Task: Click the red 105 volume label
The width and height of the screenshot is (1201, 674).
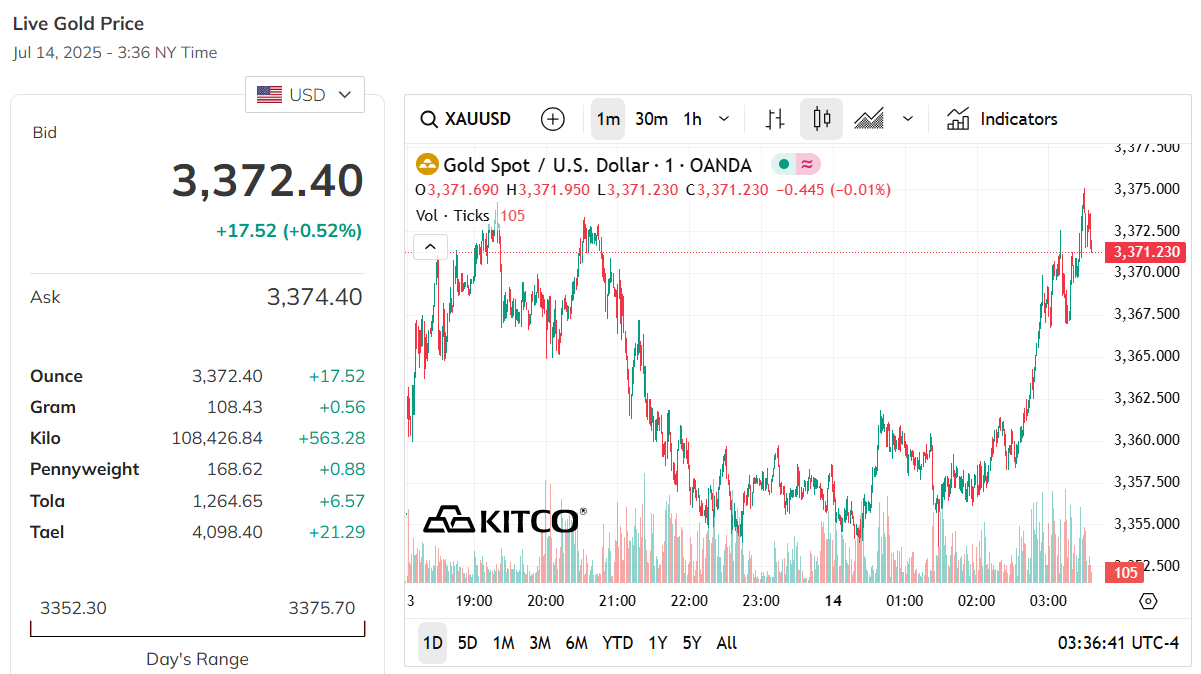Action: (x=1125, y=573)
